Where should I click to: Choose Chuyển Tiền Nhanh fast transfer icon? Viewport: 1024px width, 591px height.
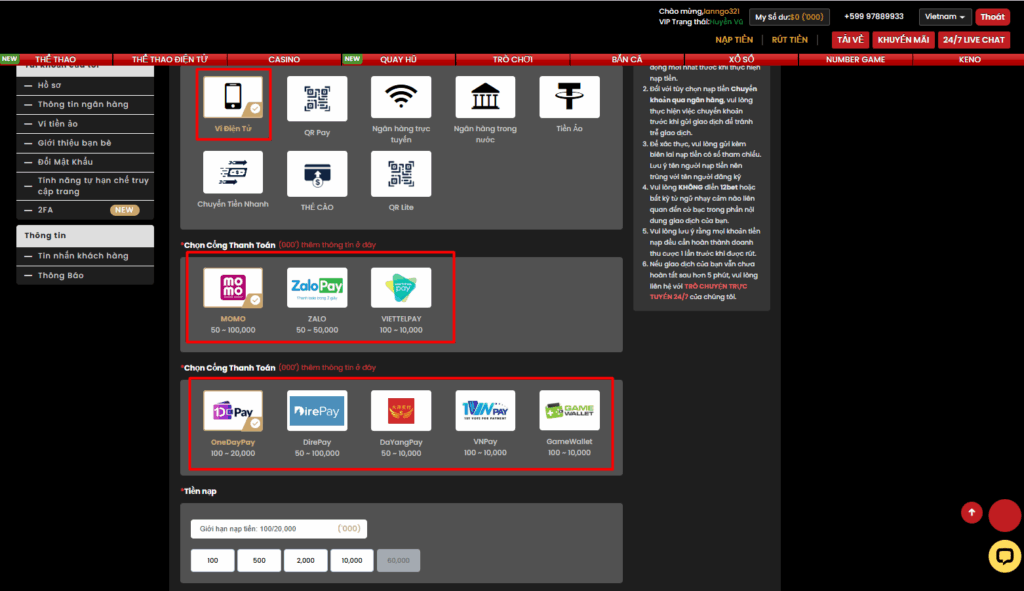pyautogui.click(x=233, y=172)
